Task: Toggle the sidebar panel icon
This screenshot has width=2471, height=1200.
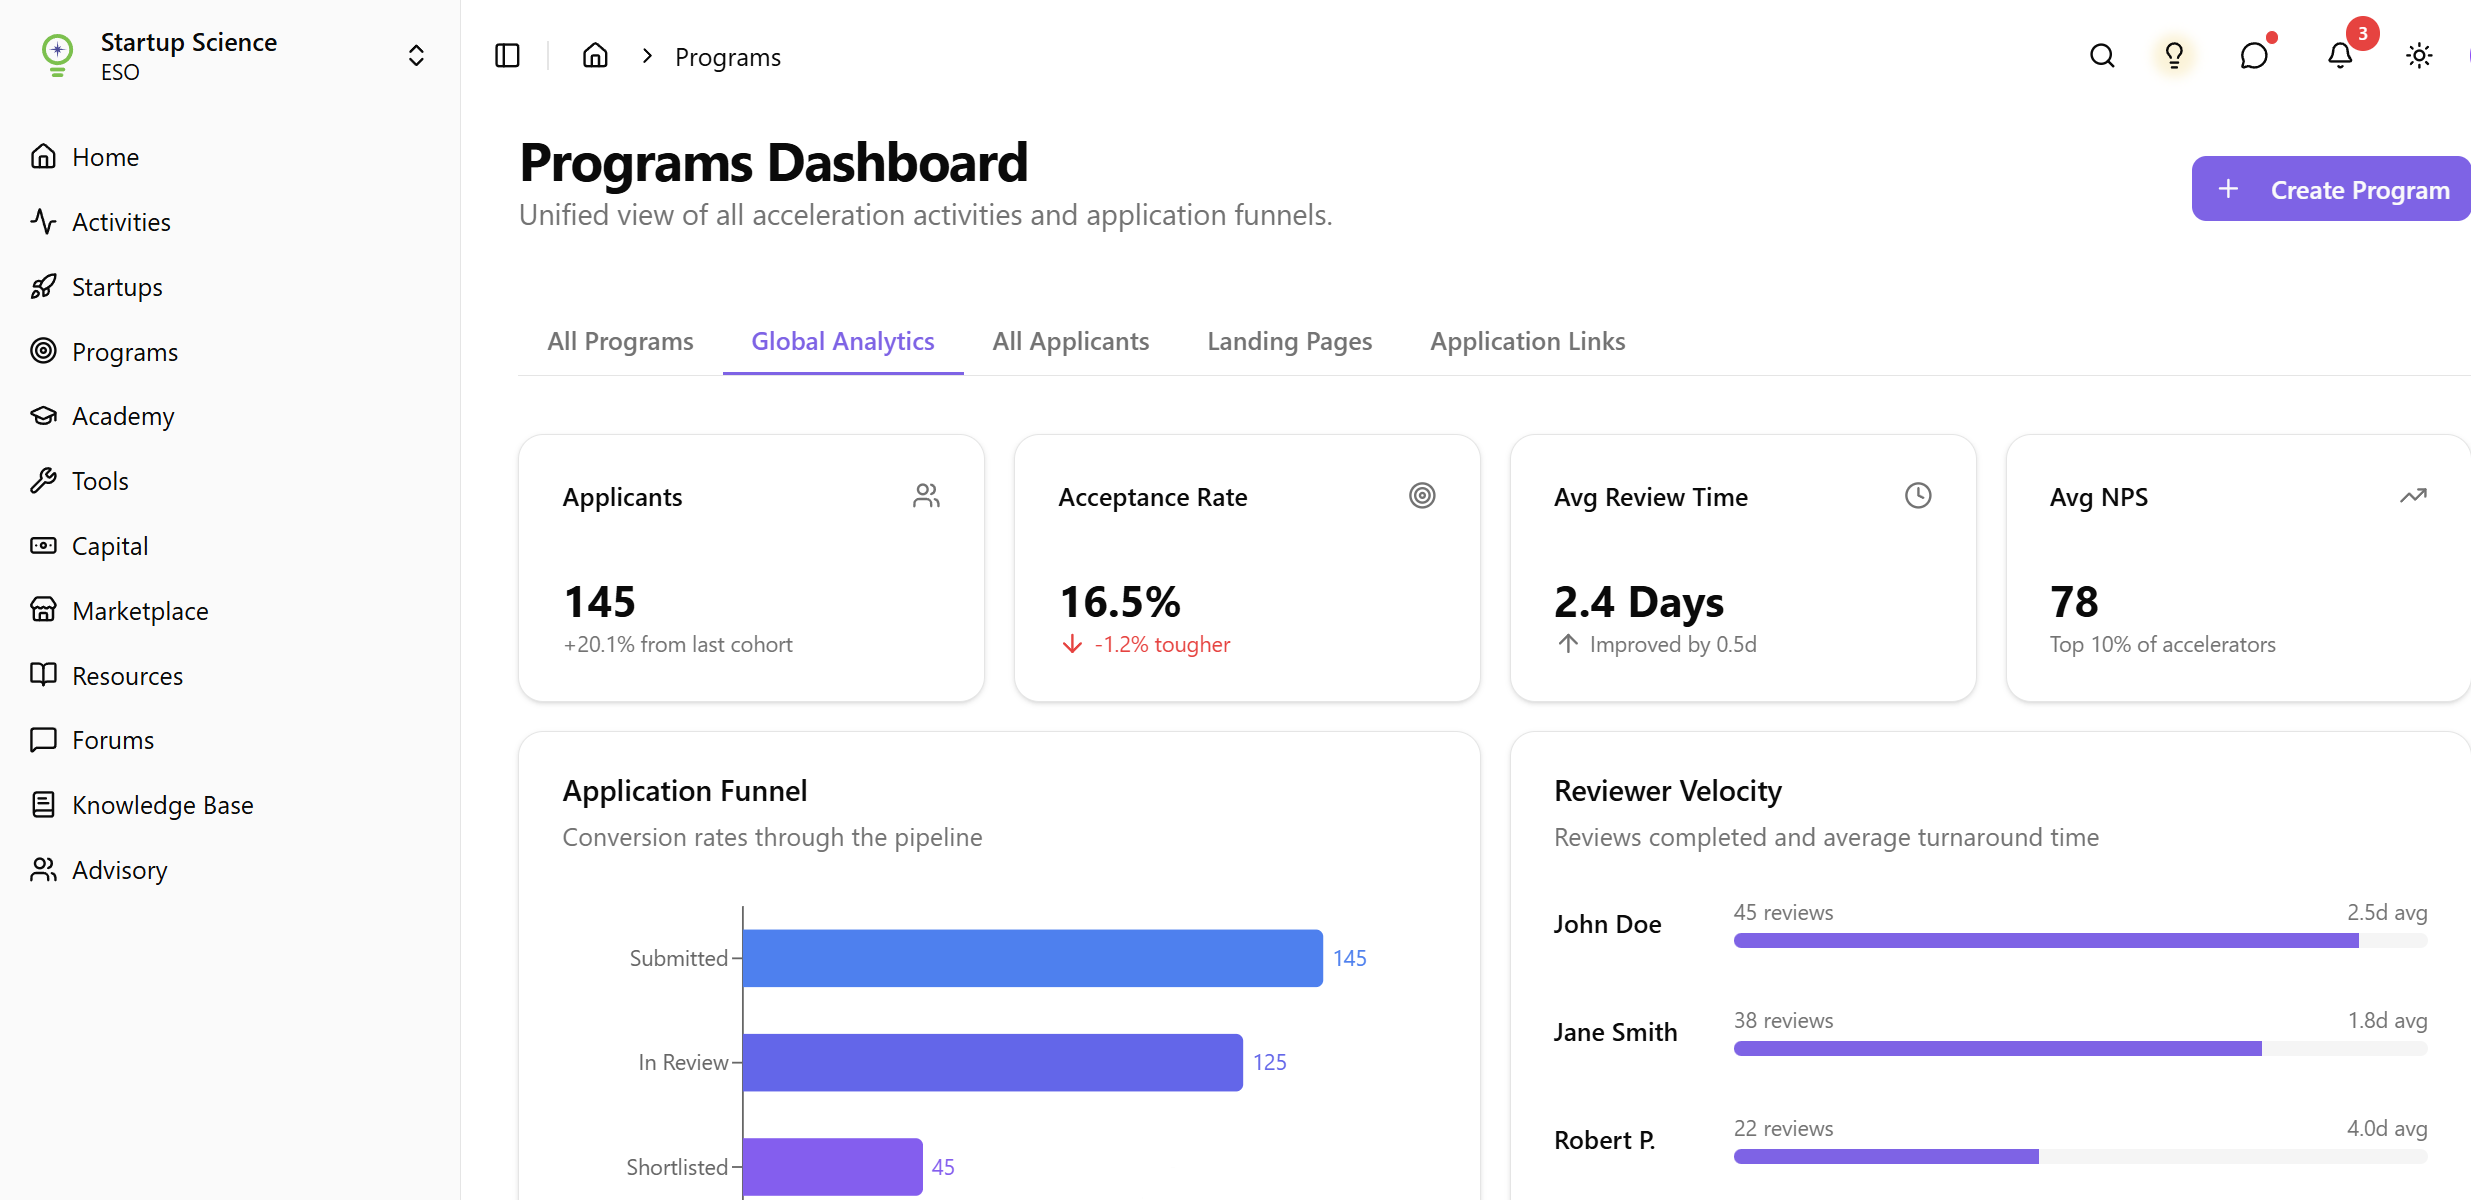Action: click(x=507, y=56)
